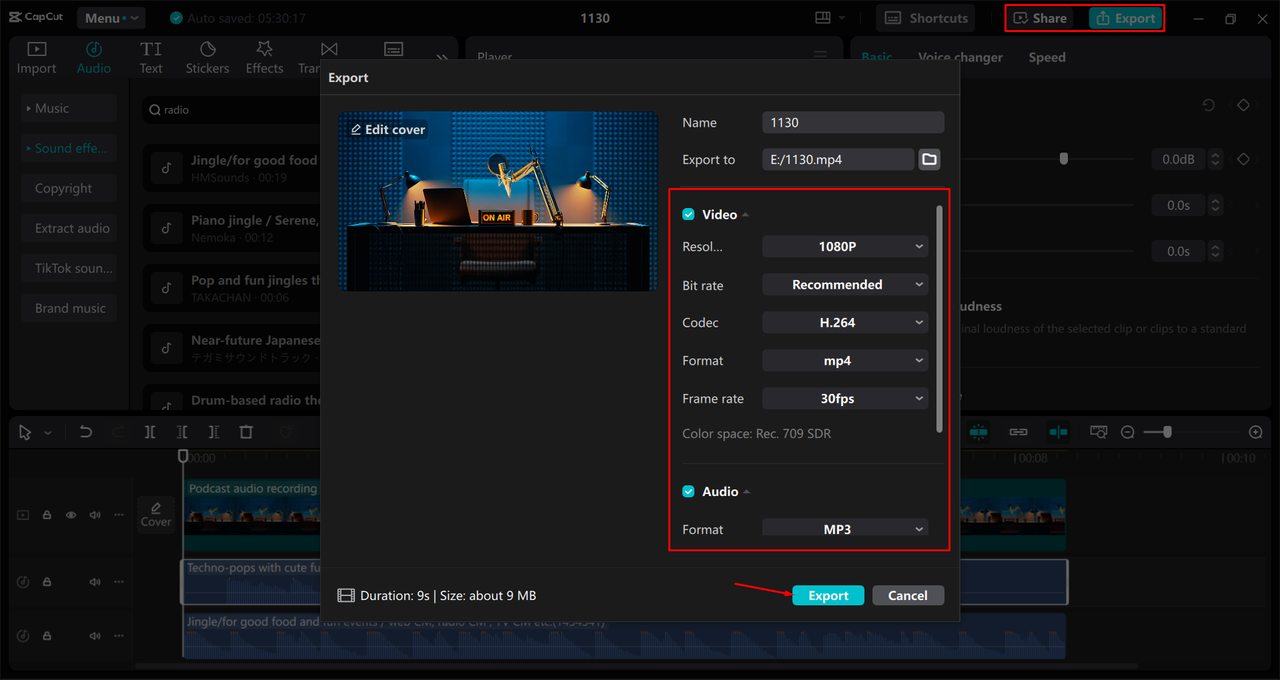Switch to Voice changer tab

[x=960, y=57]
